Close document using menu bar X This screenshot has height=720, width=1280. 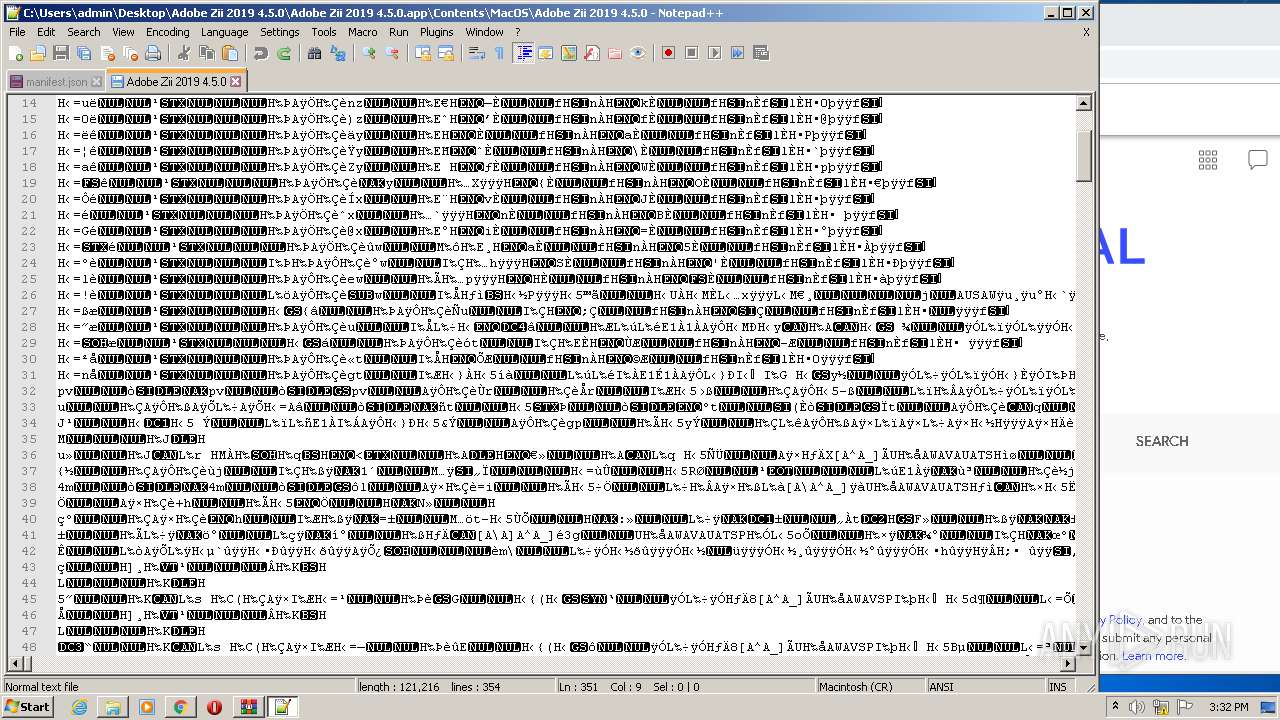click(1087, 32)
